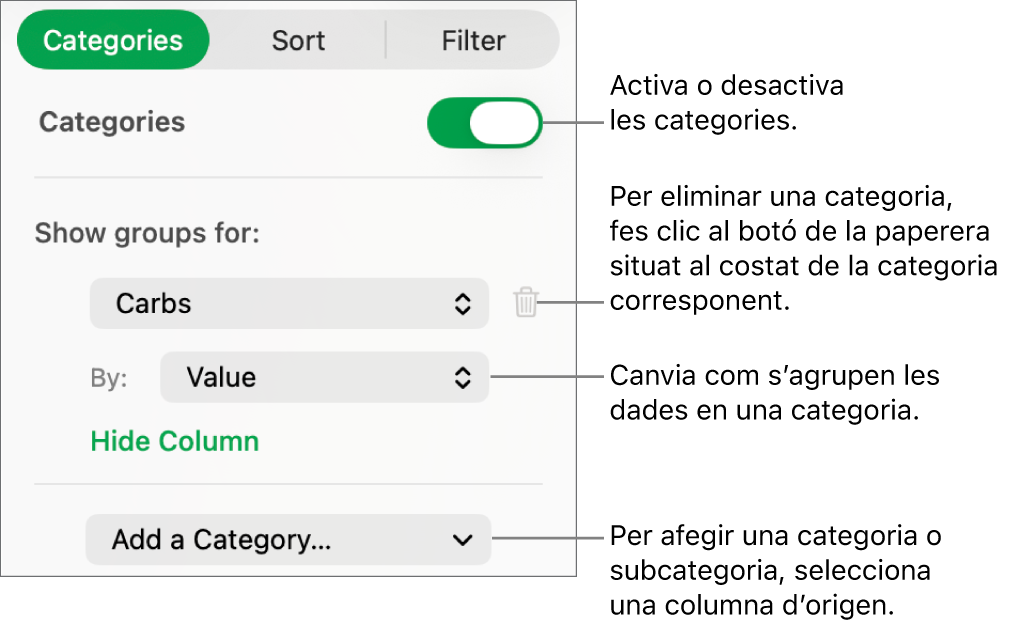Open the Carbs category selector
This screenshot has width=1012, height=625.
pyautogui.click(x=289, y=303)
